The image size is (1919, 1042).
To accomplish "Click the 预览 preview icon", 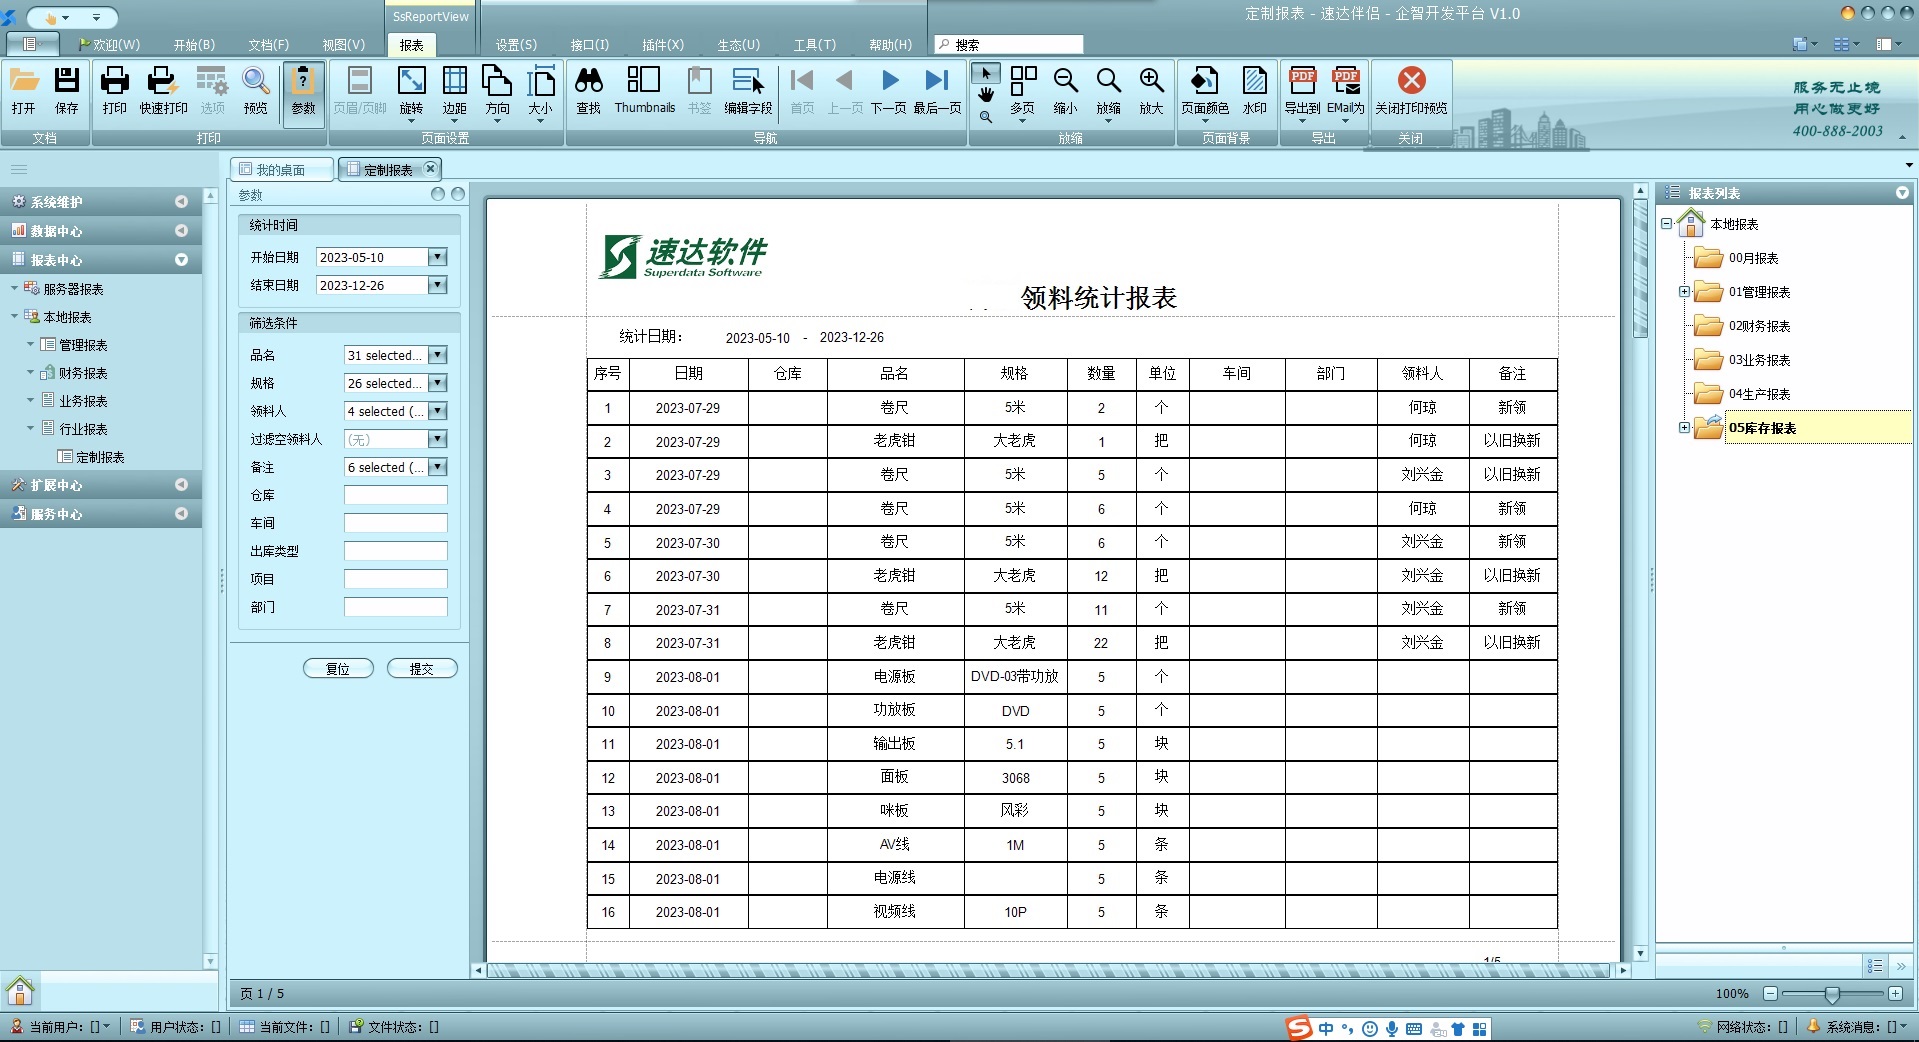I will coord(256,90).
